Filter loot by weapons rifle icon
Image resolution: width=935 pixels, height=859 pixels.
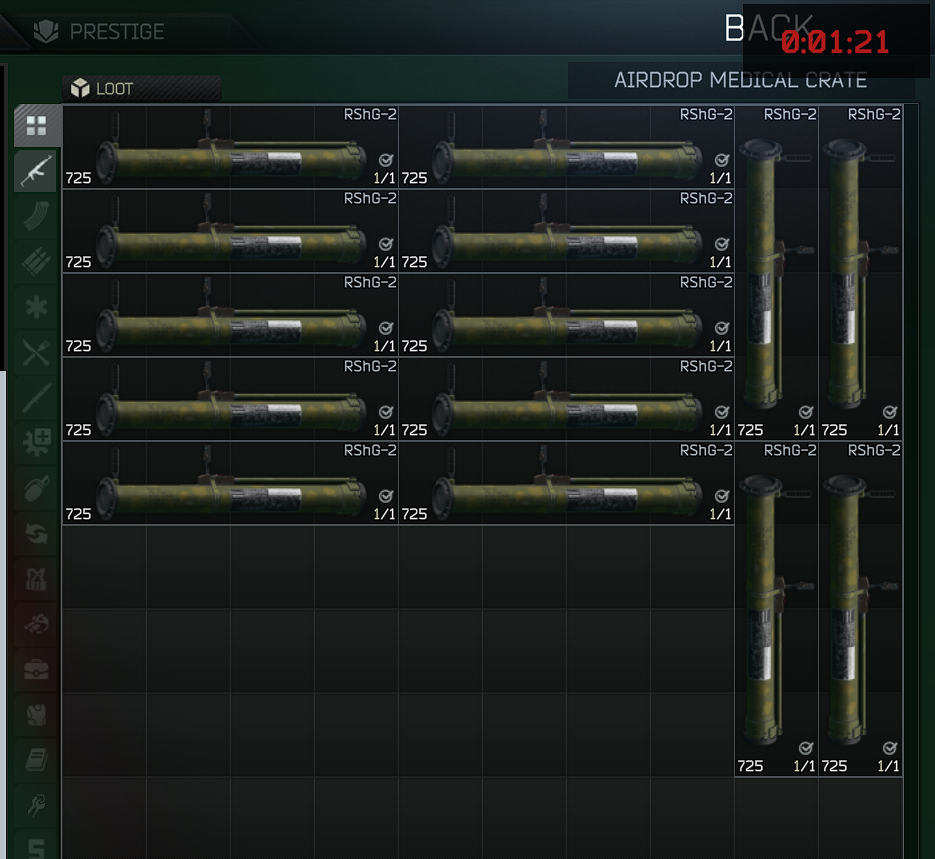tap(36, 170)
